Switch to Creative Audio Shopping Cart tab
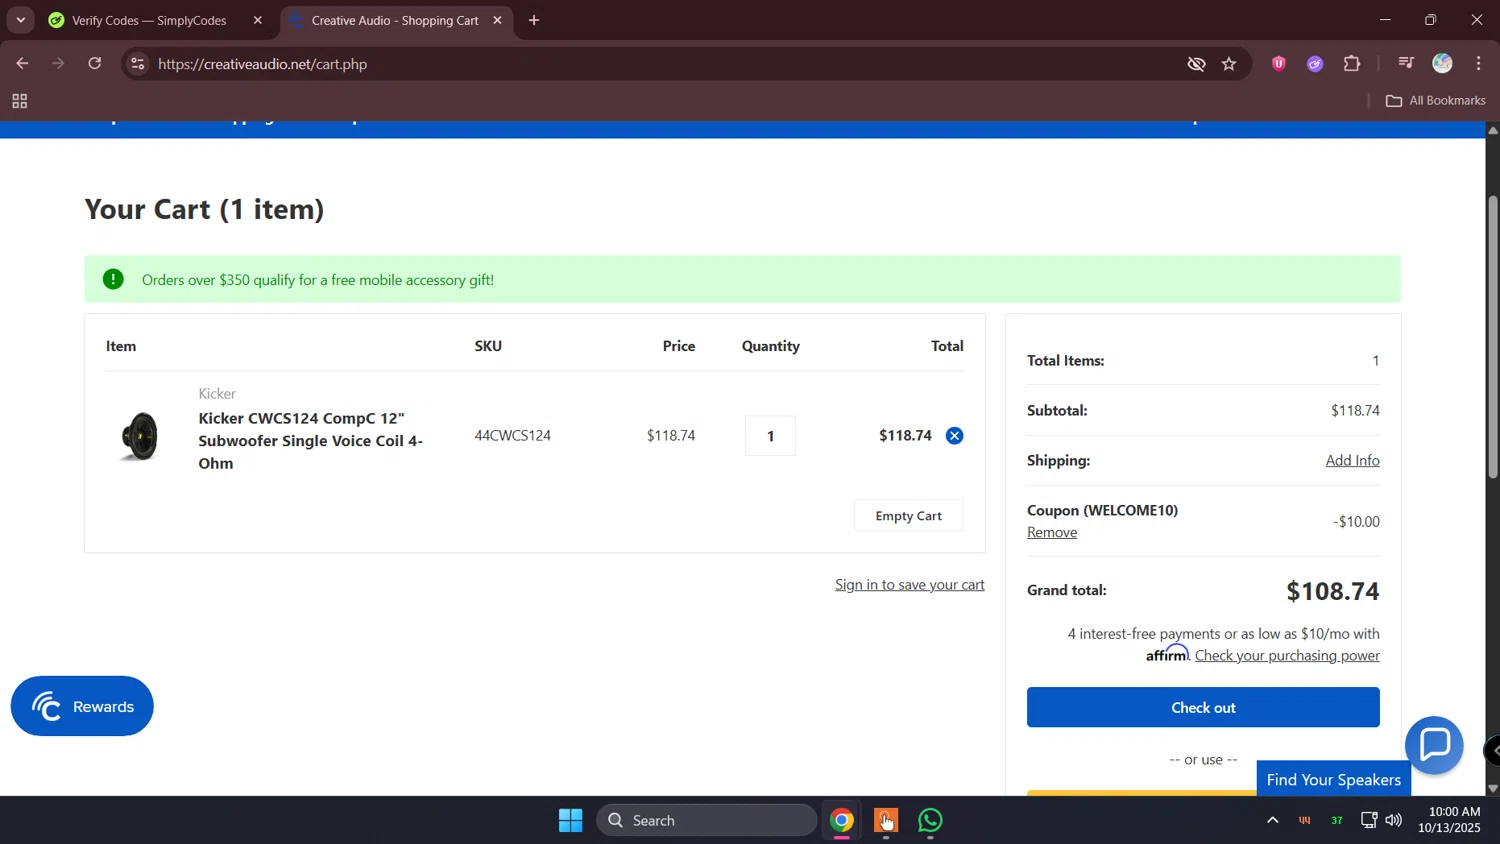Image resolution: width=1500 pixels, height=844 pixels. 395,20
